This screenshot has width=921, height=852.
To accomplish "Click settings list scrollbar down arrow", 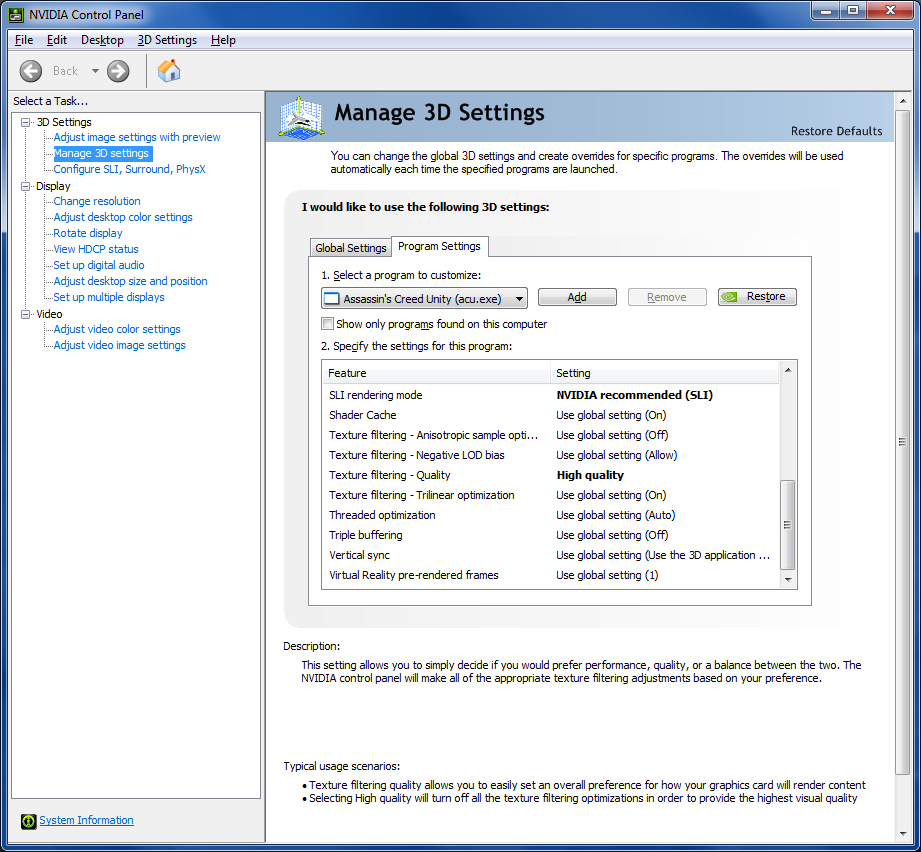I will [x=788, y=580].
